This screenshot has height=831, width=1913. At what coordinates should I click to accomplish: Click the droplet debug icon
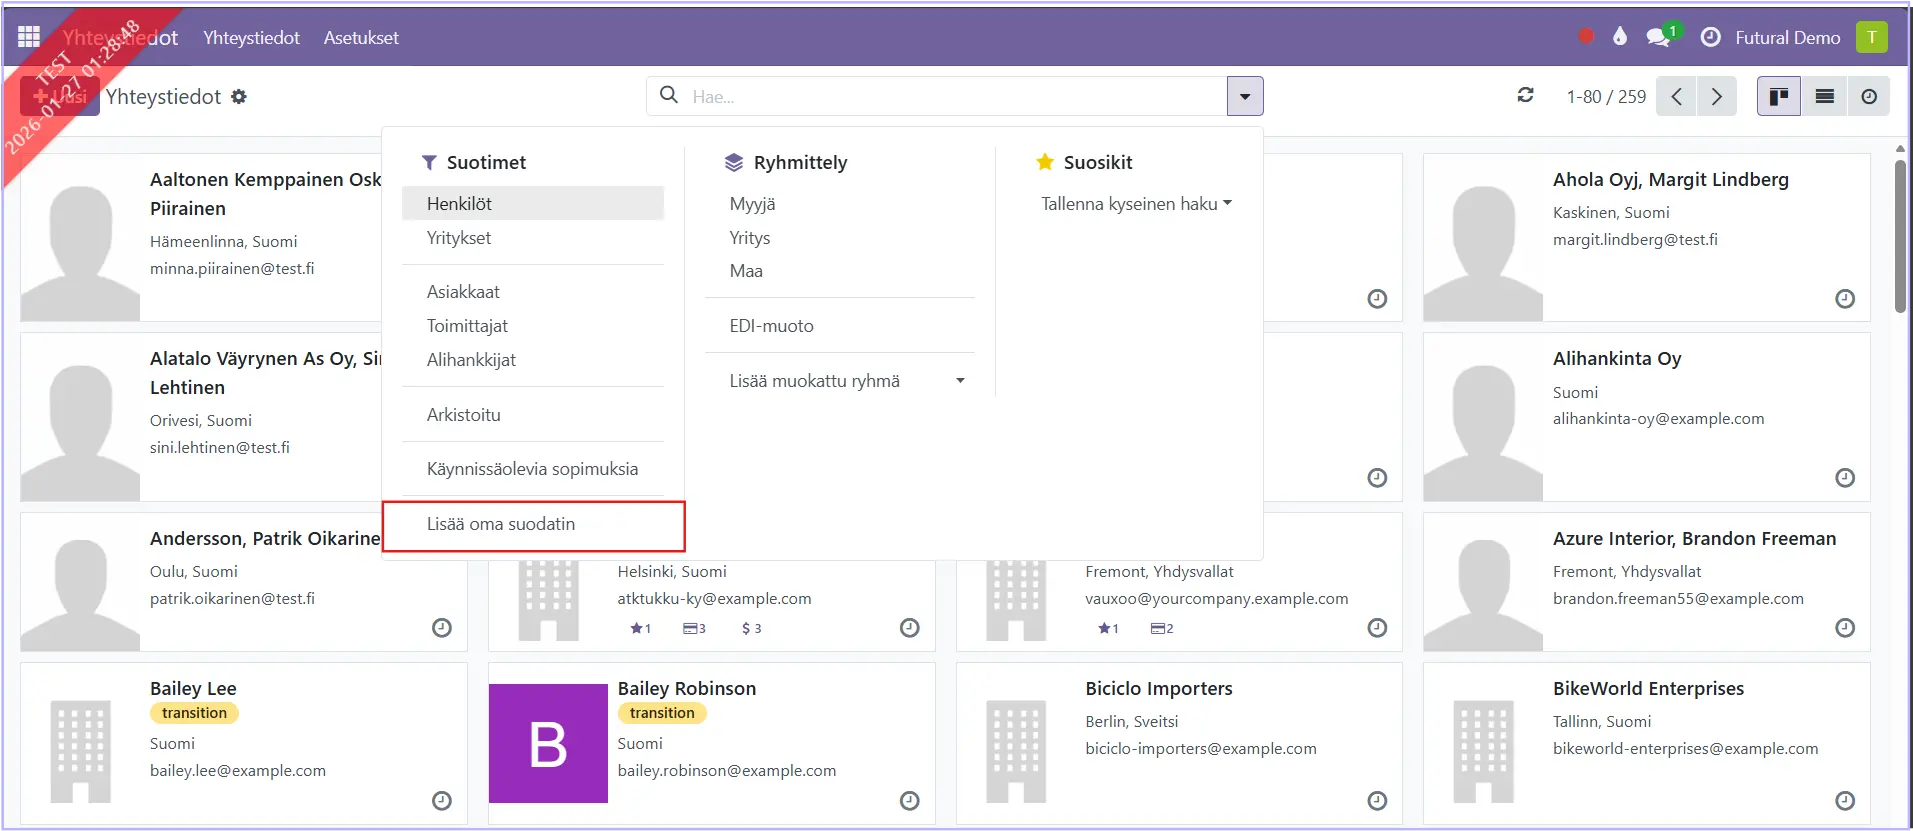point(1620,37)
